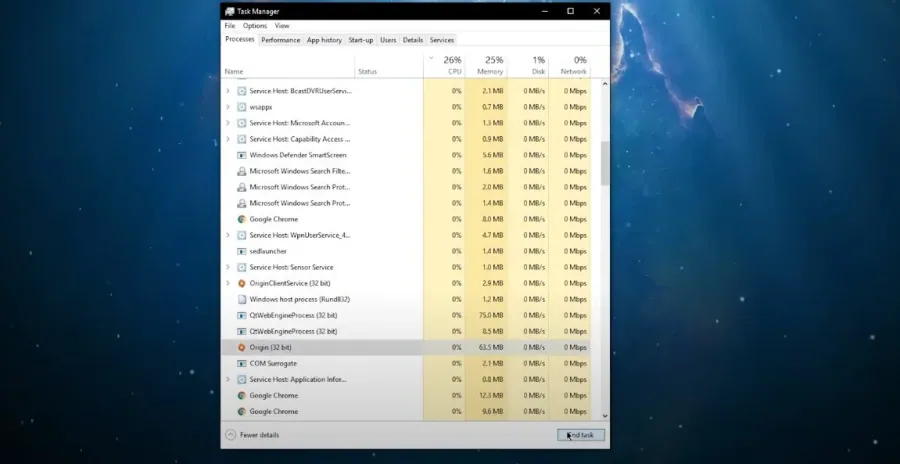The height and width of the screenshot is (464, 900).
Task: Click the Microsoft Windows Search Filte... icon
Action: point(242,171)
